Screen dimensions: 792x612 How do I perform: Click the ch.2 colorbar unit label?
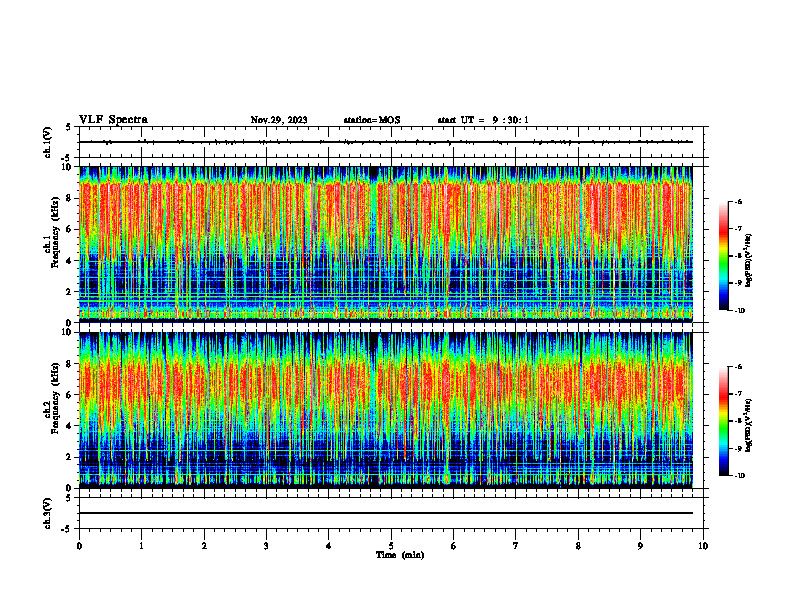pos(749,425)
